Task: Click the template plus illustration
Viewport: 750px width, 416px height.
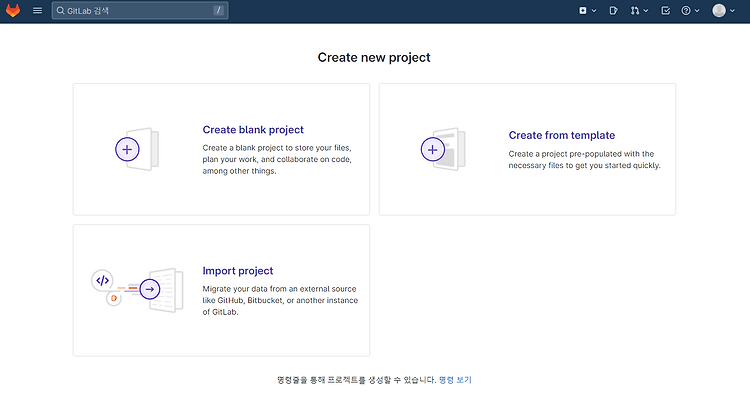Action: coord(432,149)
